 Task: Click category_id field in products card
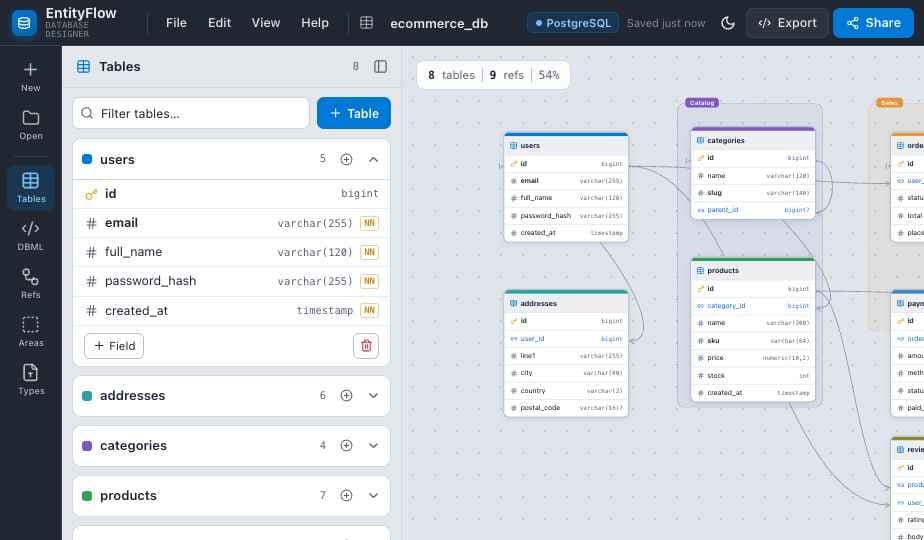pos(753,306)
